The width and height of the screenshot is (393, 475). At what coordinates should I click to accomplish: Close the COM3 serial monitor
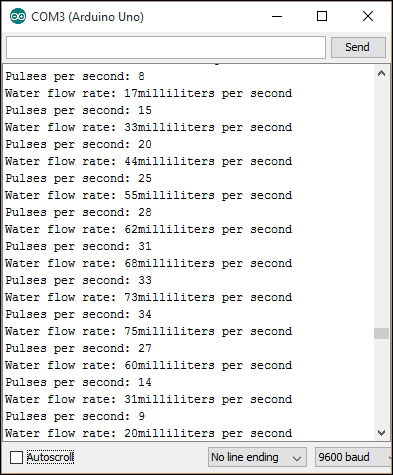pyautogui.click(x=368, y=16)
